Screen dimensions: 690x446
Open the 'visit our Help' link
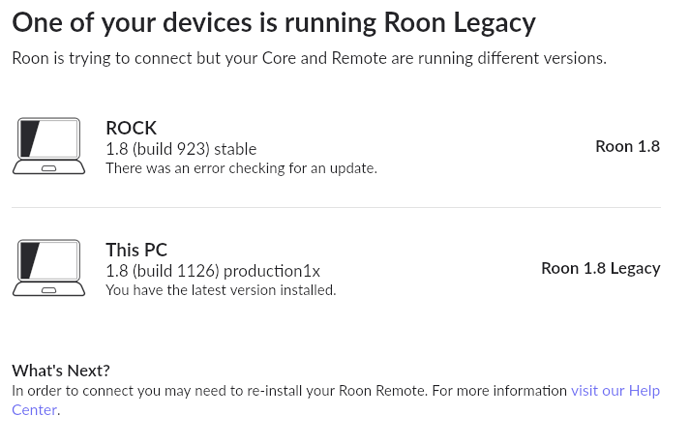(x=615, y=391)
